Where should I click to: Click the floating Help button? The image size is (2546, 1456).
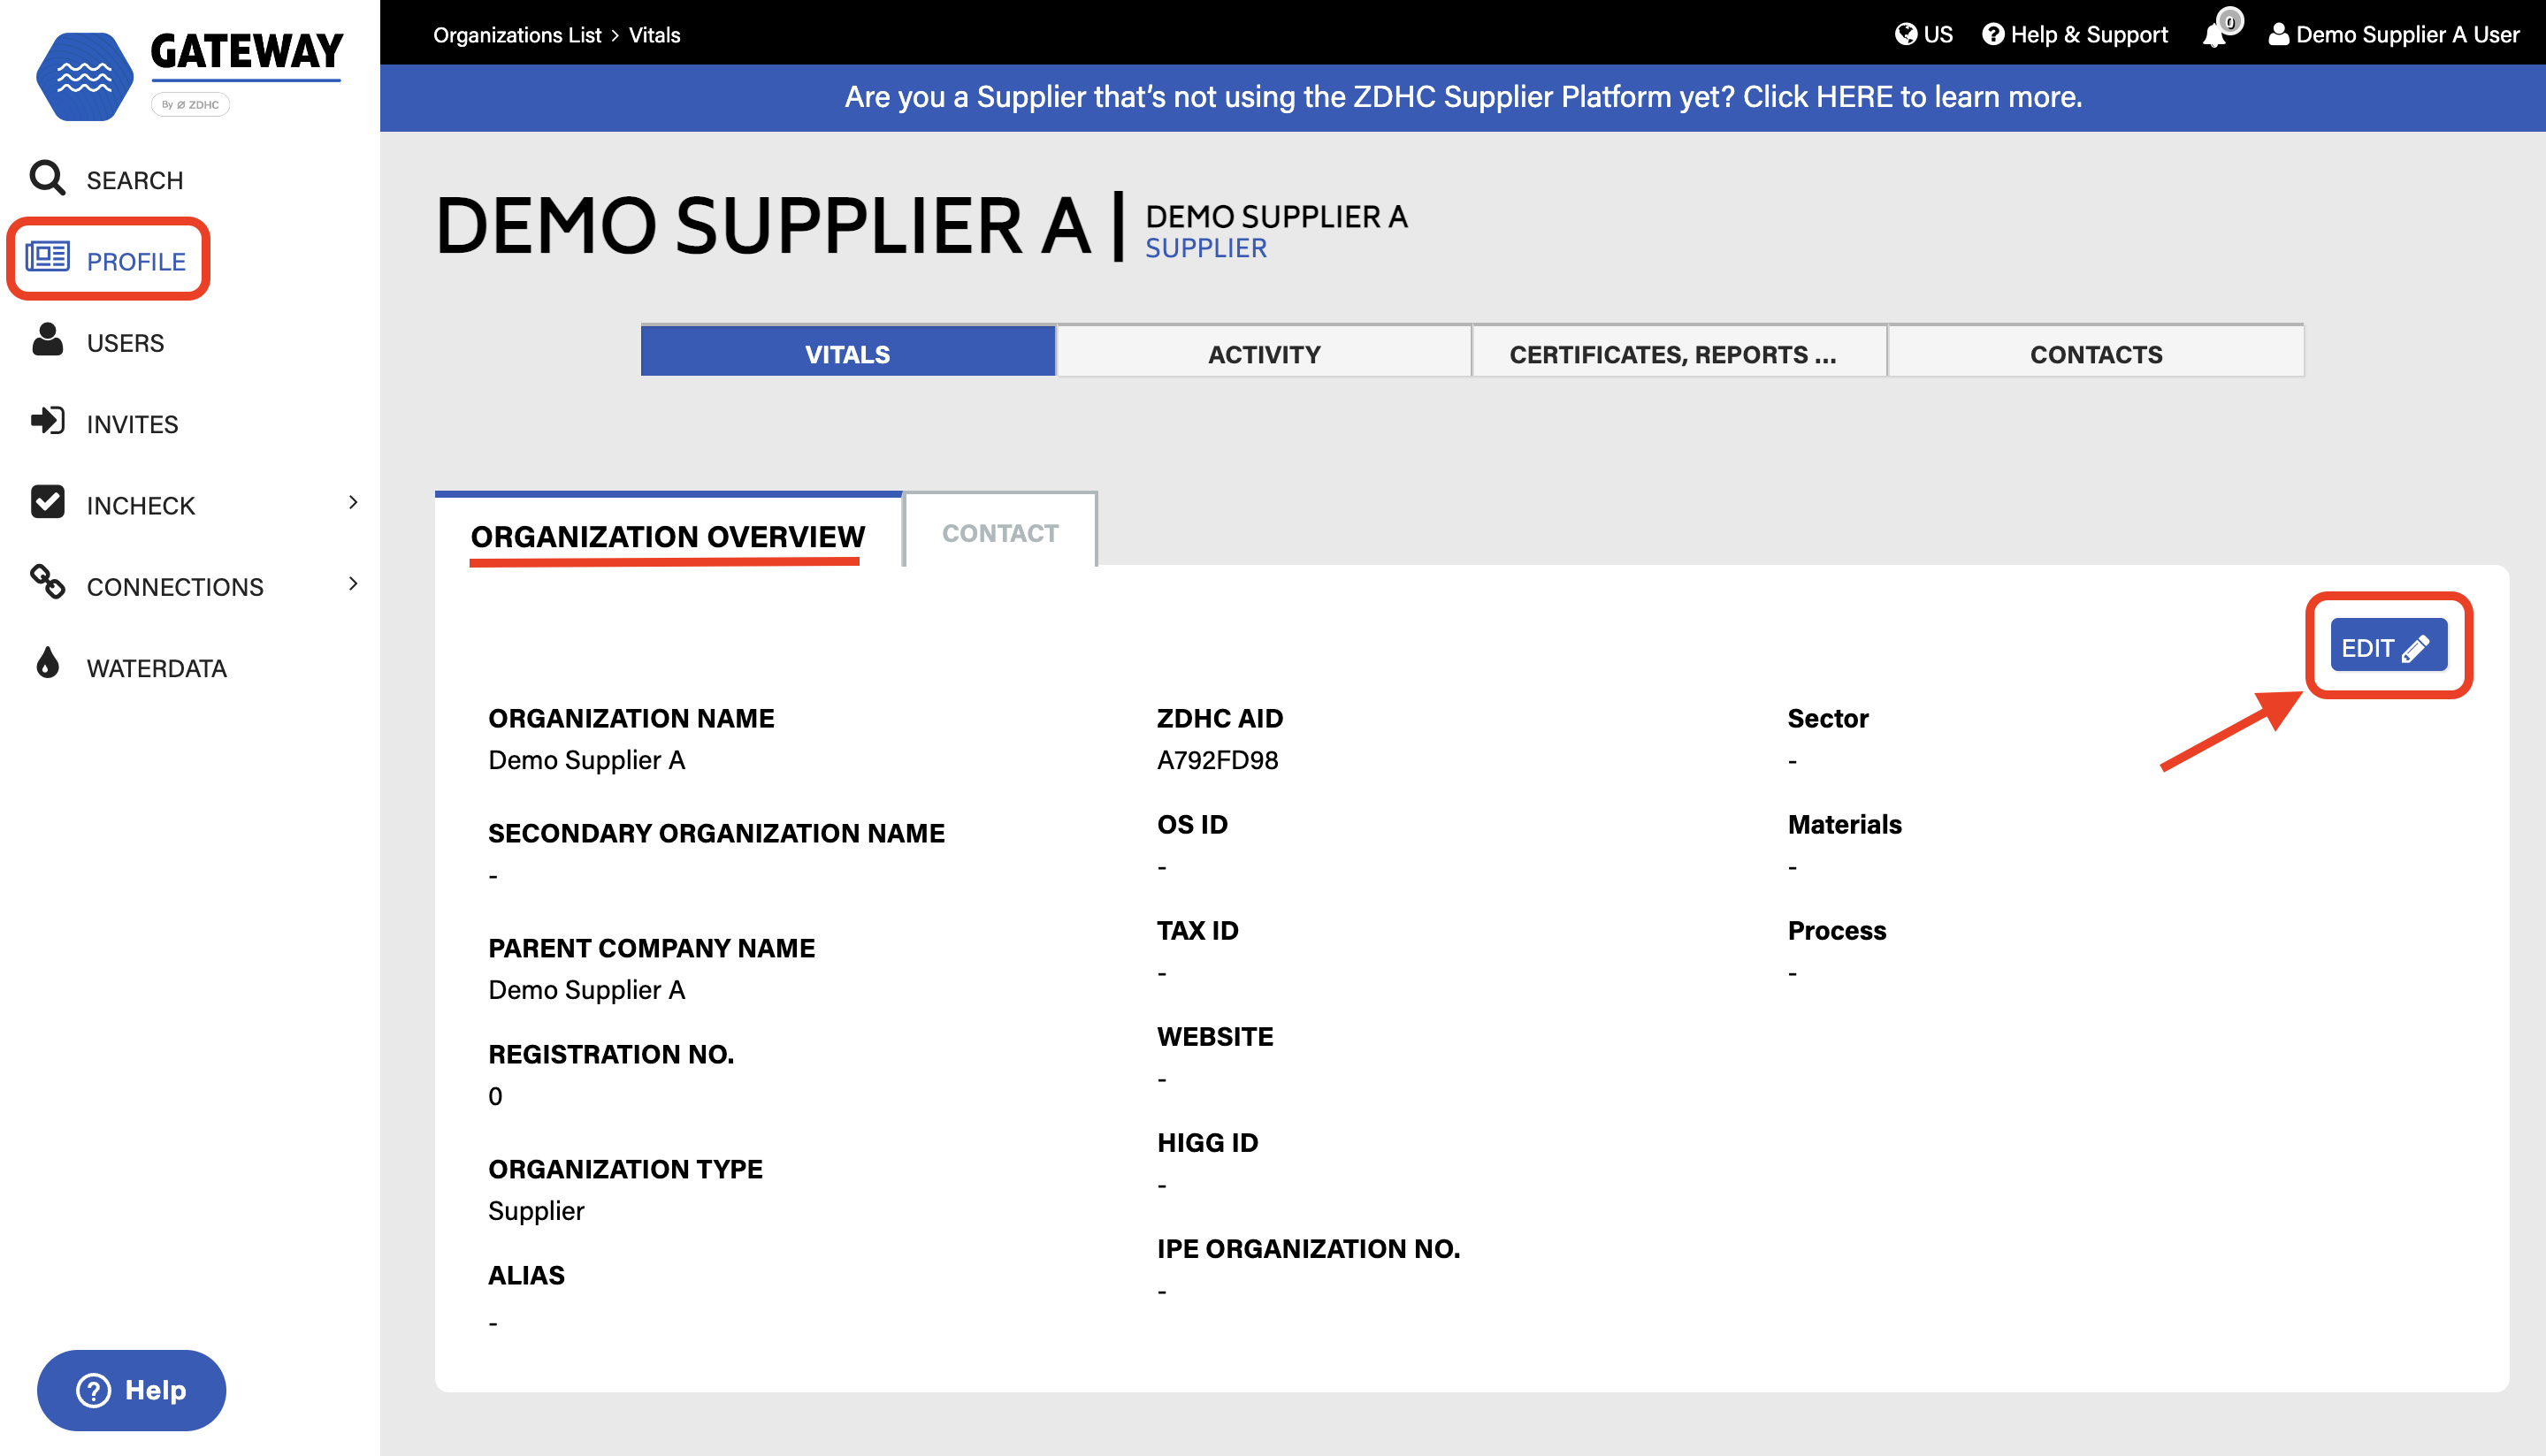pyautogui.click(x=132, y=1390)
